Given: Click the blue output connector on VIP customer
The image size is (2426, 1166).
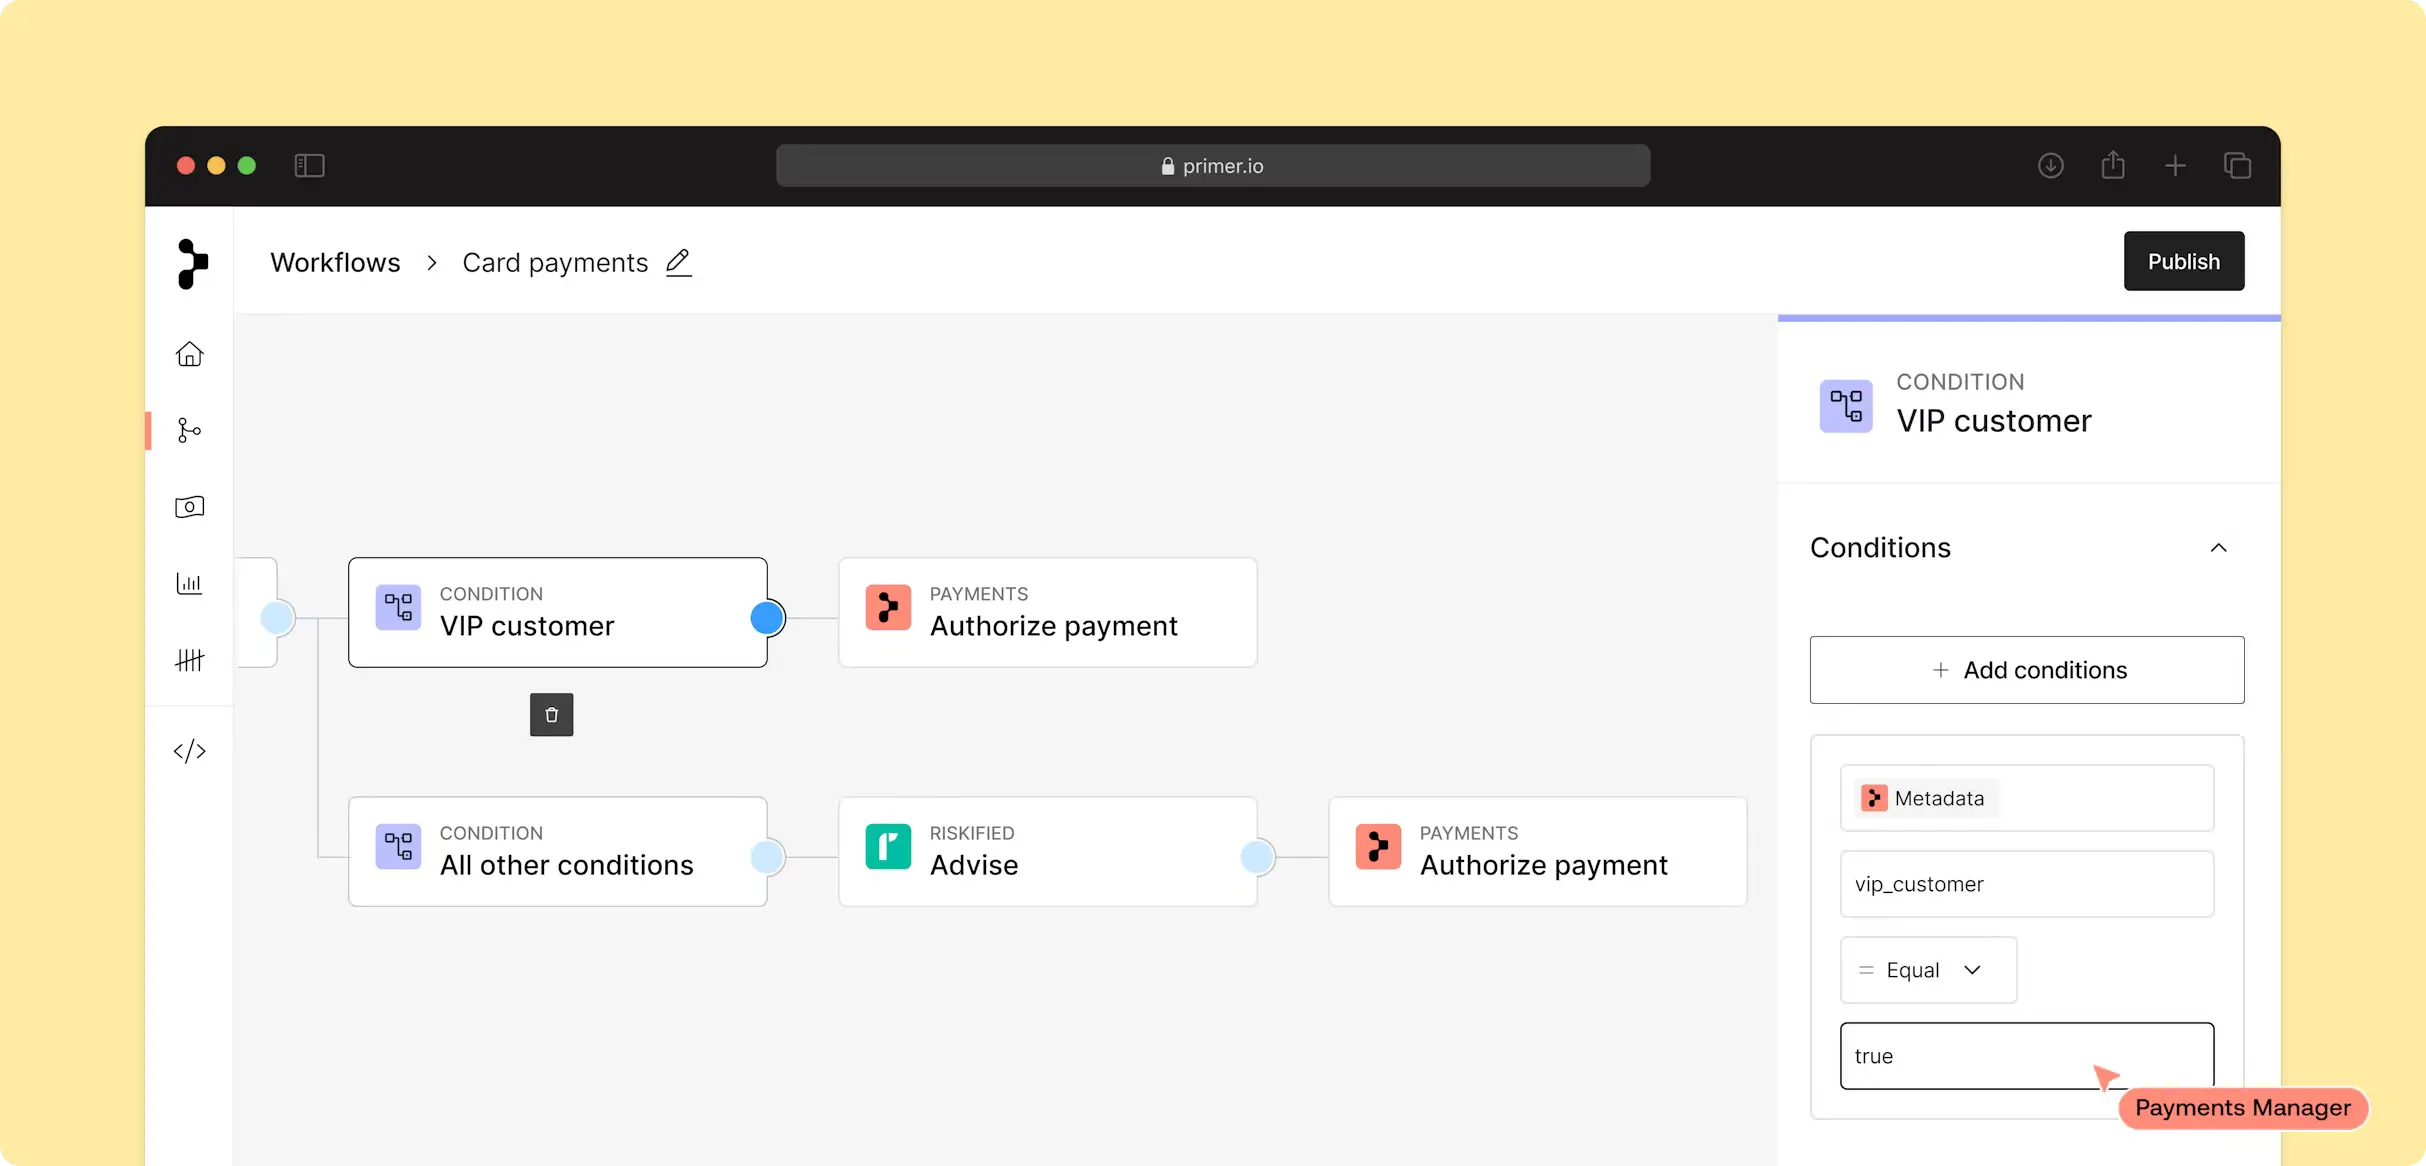Looking at the screenshot, I should coord(767,618).
